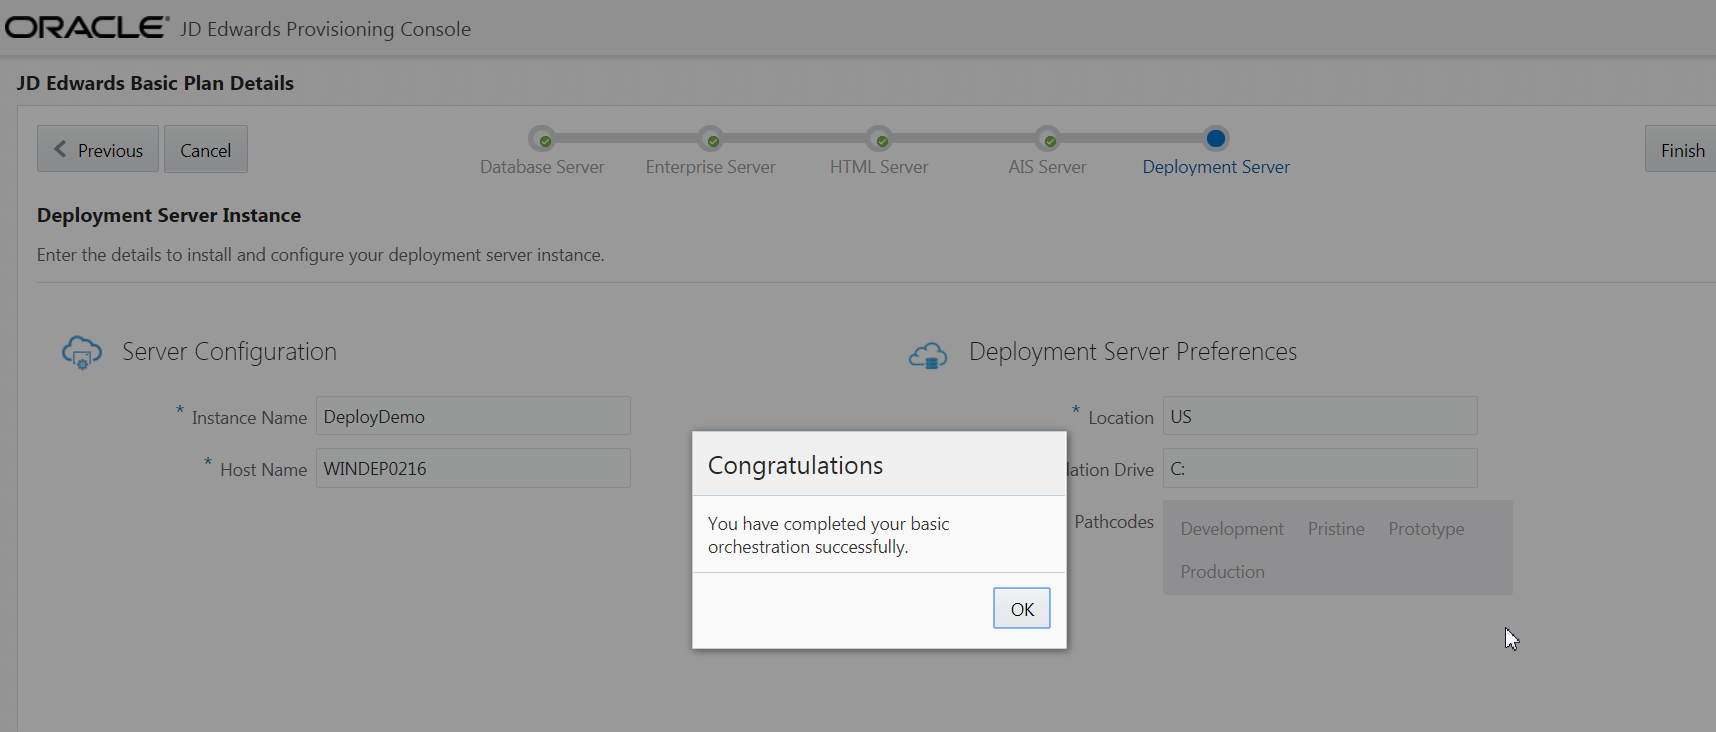Click the 'JD Edwards Basic Plan Details' title
1716x732 pixels.
[x=155, y=83]
